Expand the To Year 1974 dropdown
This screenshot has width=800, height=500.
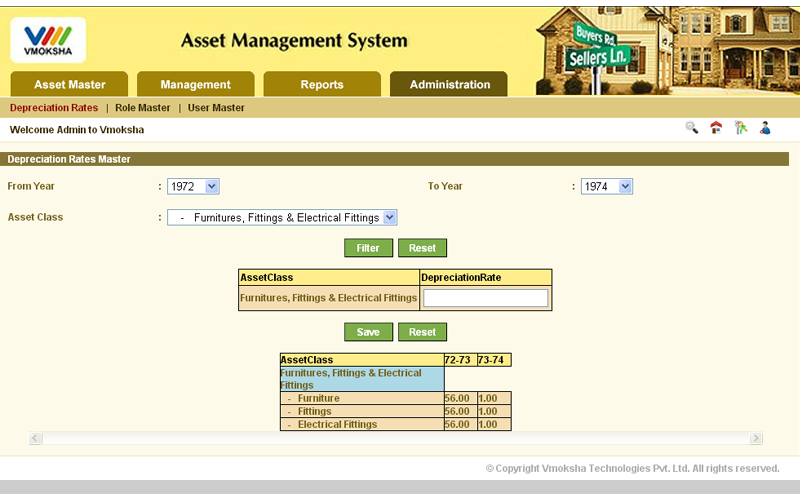(x=607, y=186)
